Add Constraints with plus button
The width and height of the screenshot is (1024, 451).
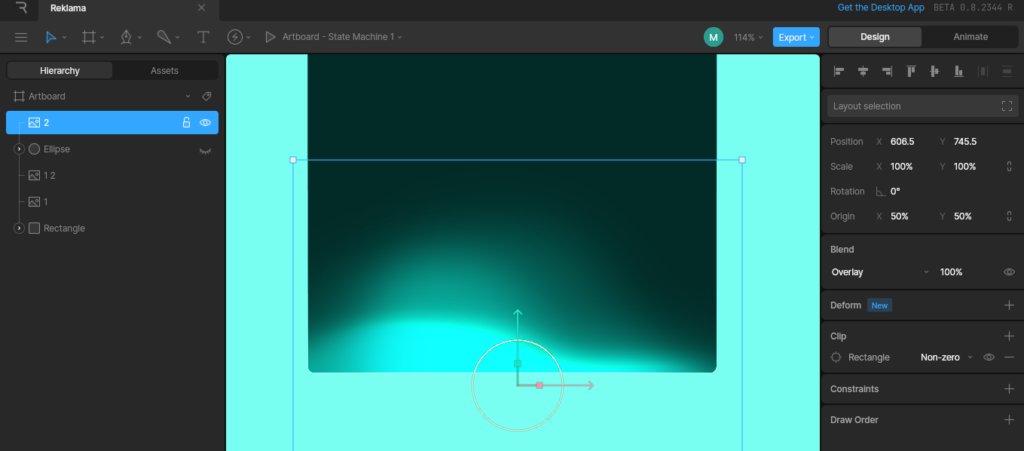pyautogui.click(x=1009, y=388)
